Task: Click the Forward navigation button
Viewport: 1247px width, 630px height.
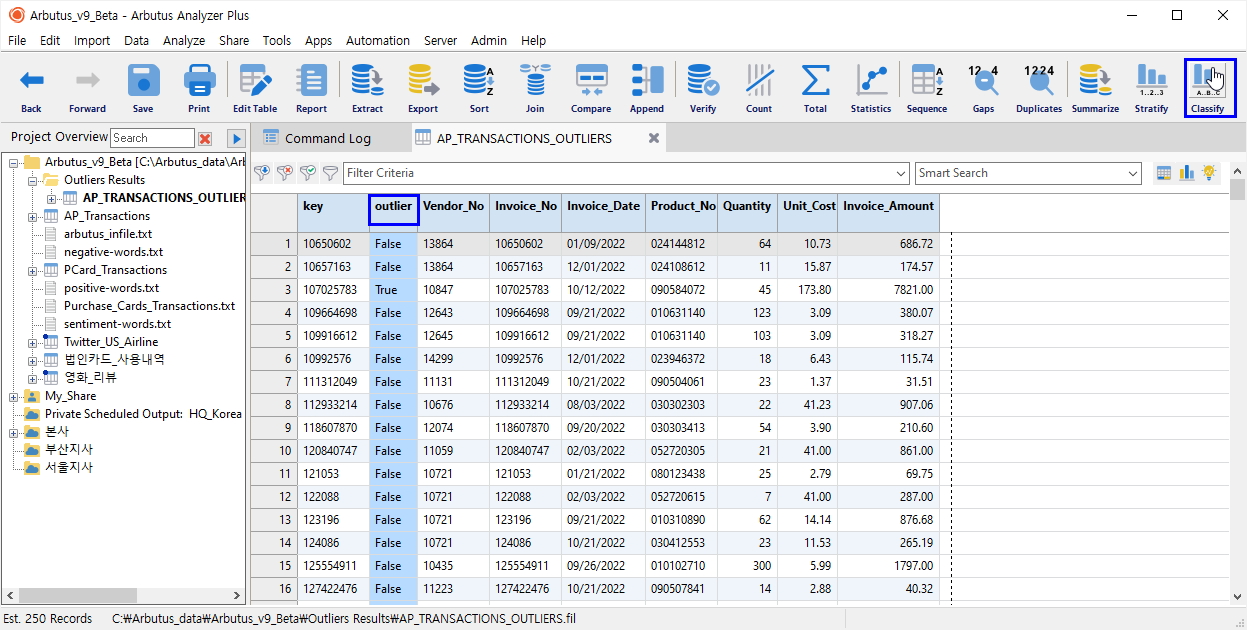Action: click(87, 88)
